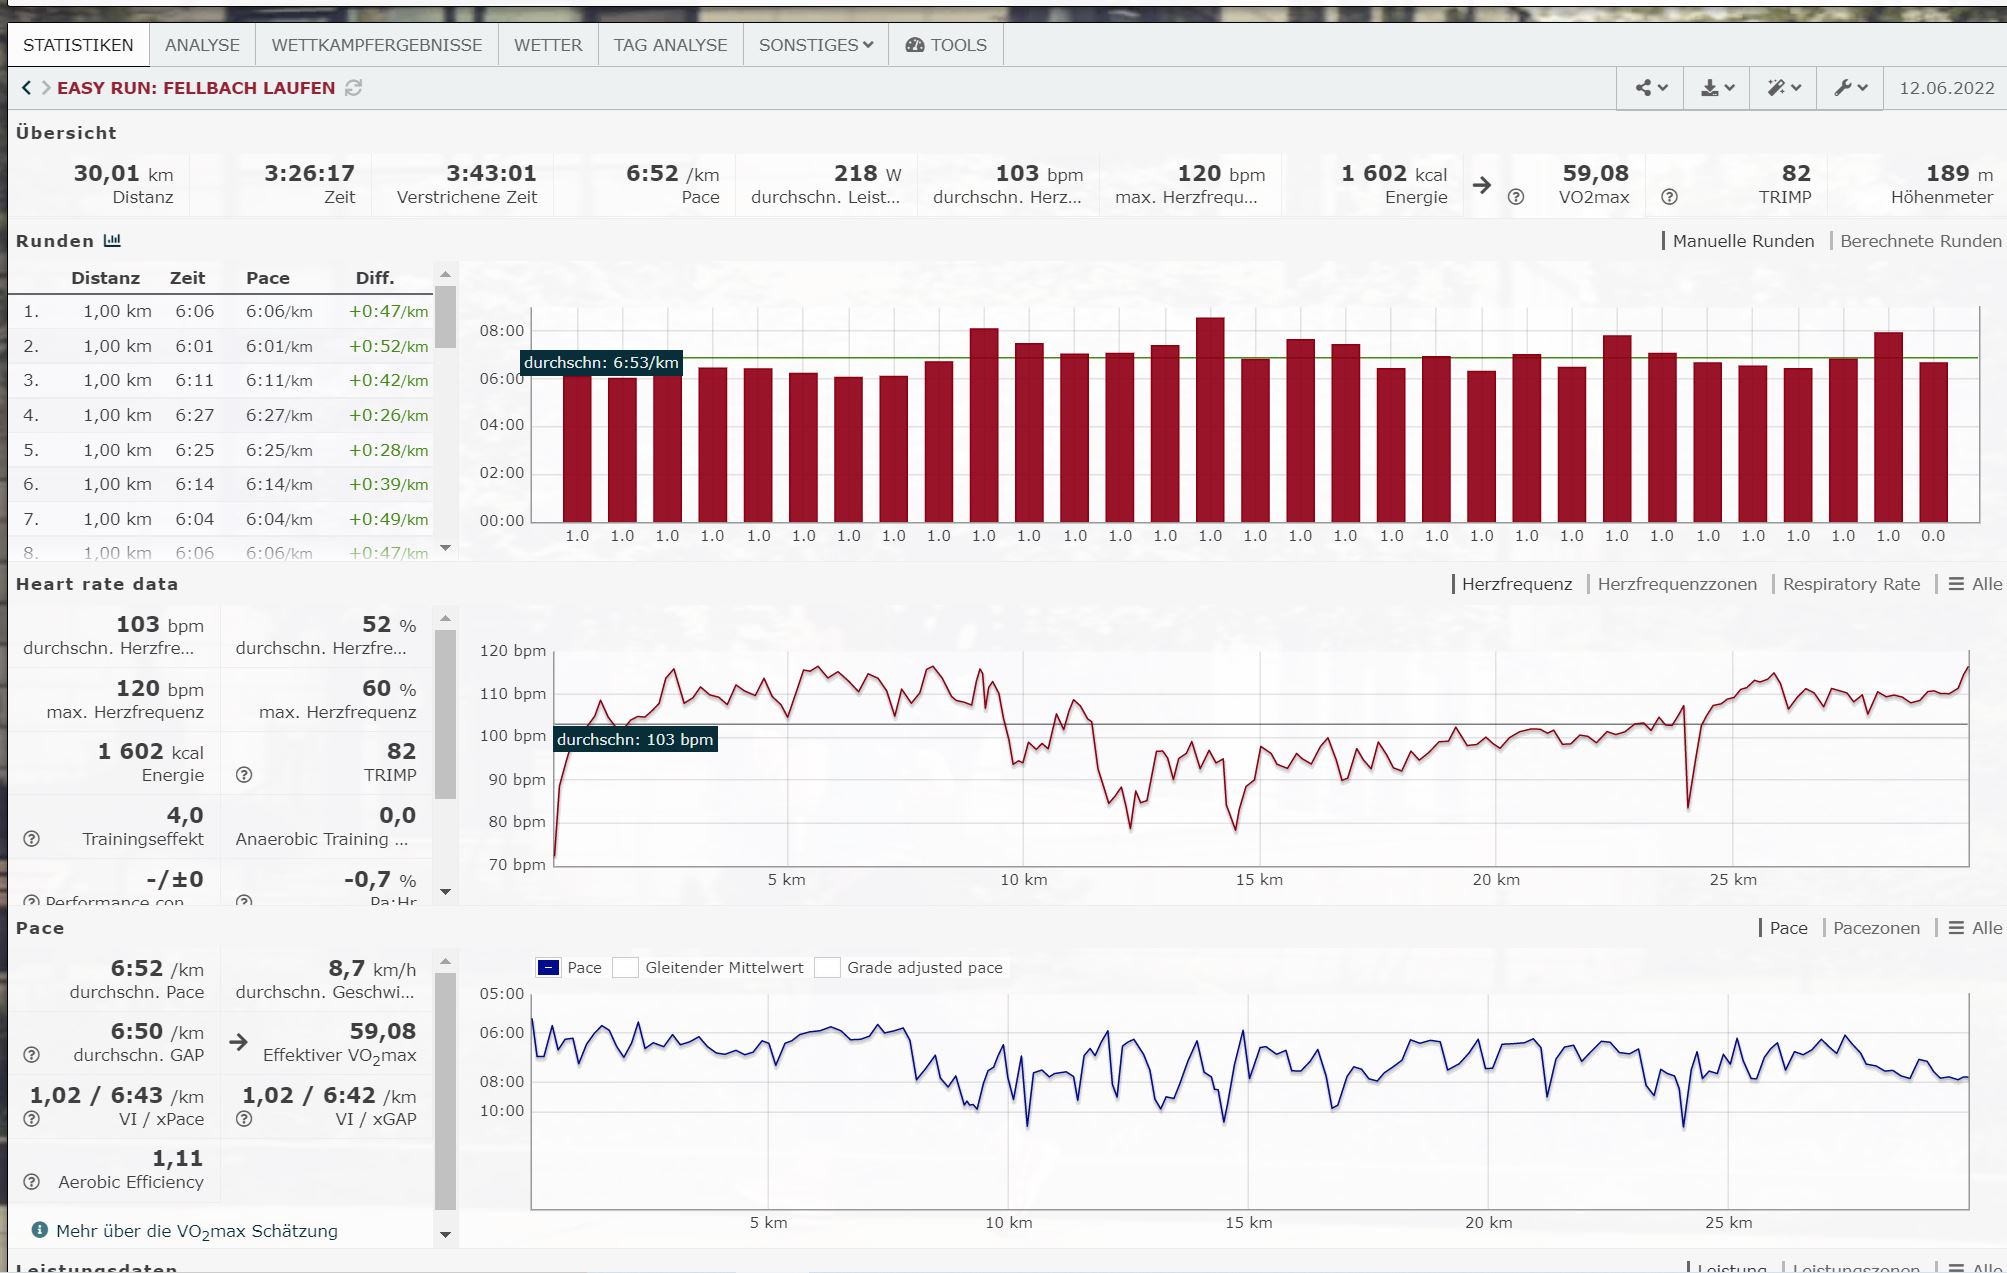The width and height of the screenshot is (2007, 1273).
Task: Open the download export menu
Action: click(1717, 88)
